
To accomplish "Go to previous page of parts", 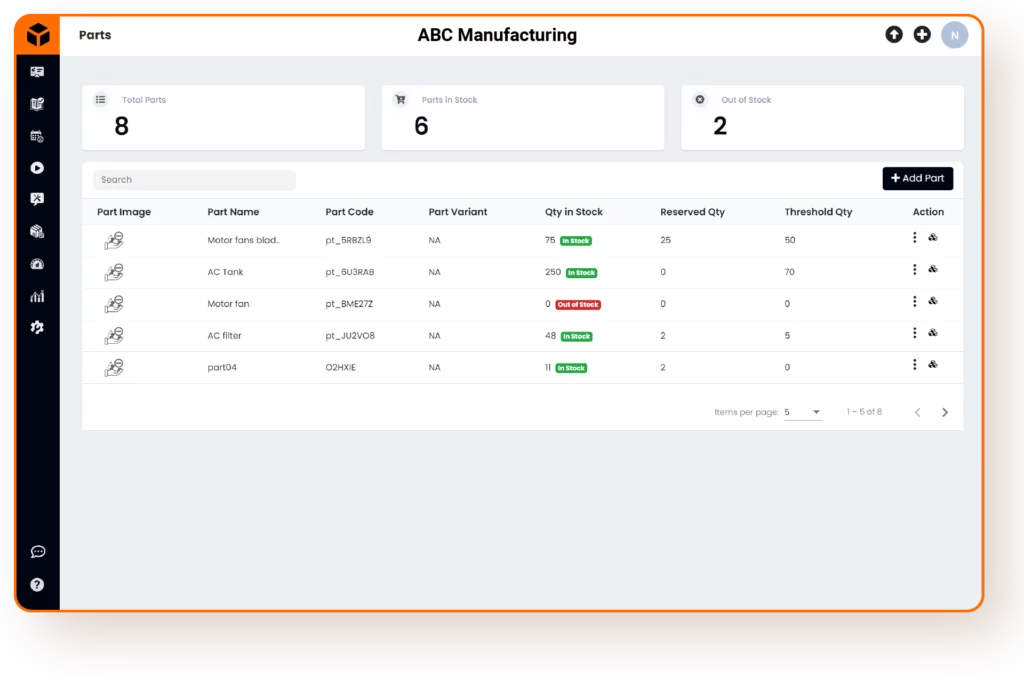I will point(918,412).
